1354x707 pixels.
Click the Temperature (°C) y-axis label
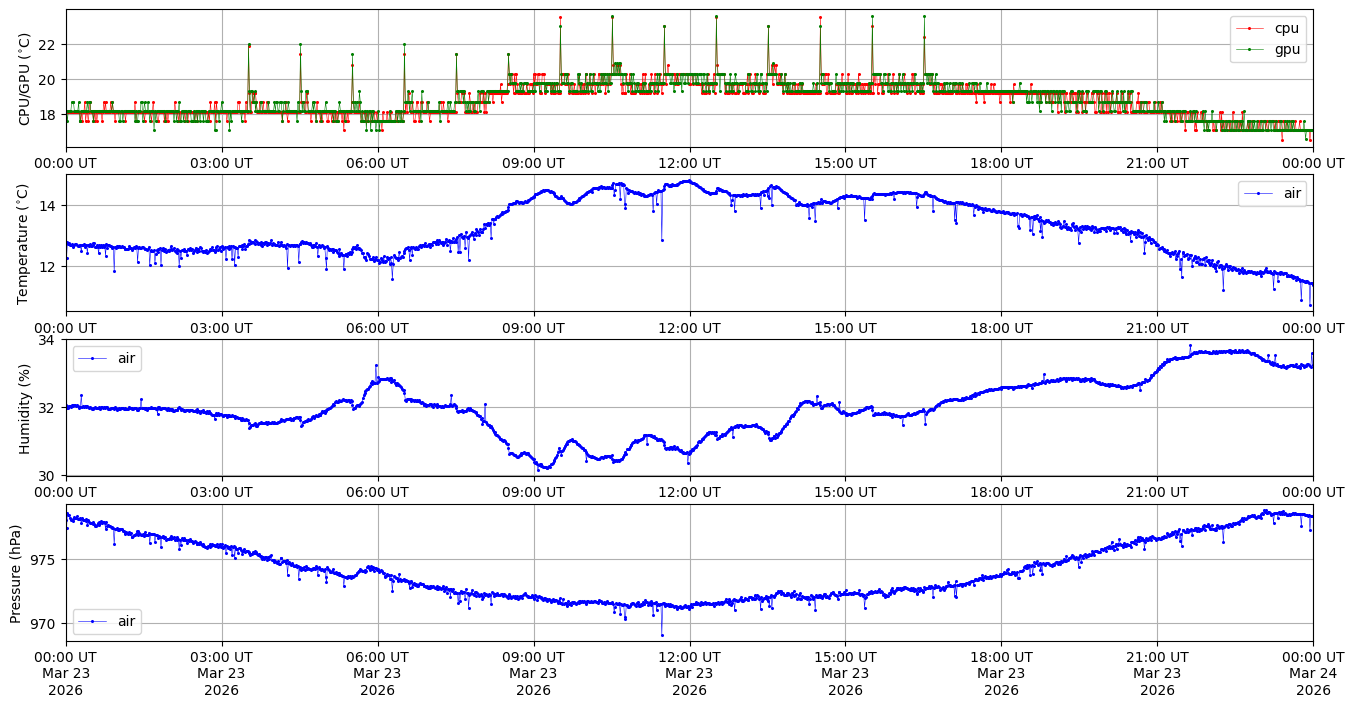tap(25, 243)
